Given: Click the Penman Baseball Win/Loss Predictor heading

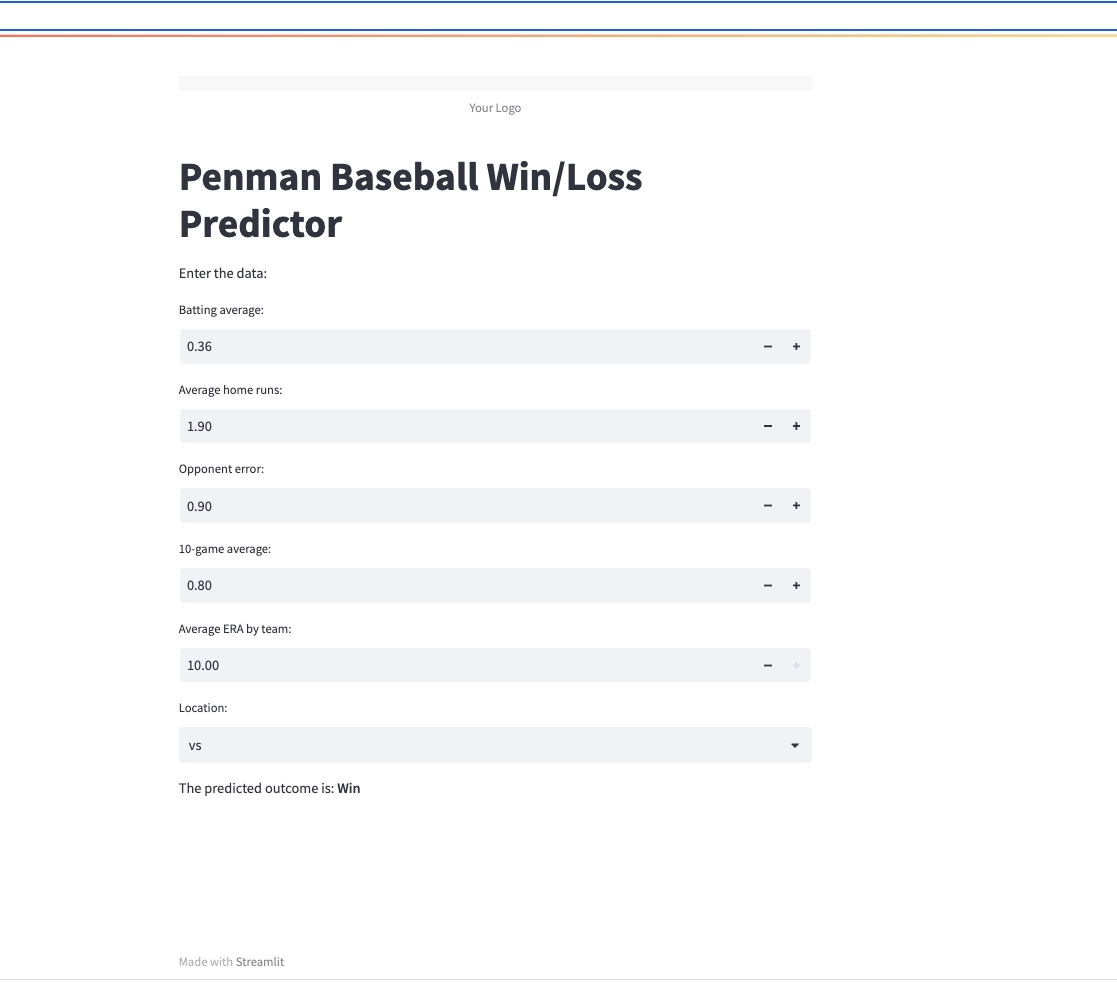Looking at the screenshot, I should click(411, 200).
